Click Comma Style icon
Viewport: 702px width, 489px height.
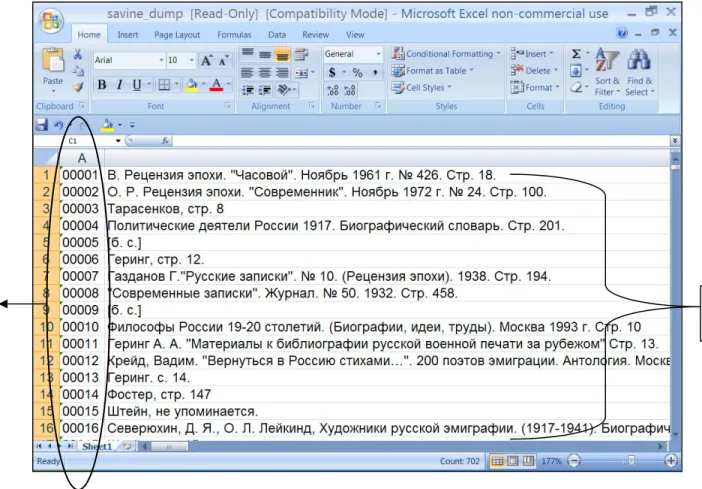(375, 72)
